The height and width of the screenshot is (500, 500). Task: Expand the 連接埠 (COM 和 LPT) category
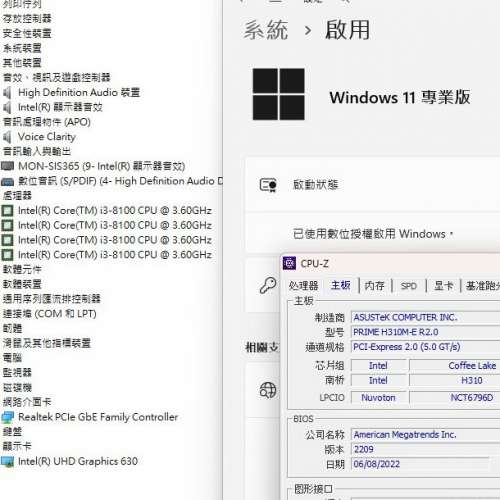pos(50,314)
